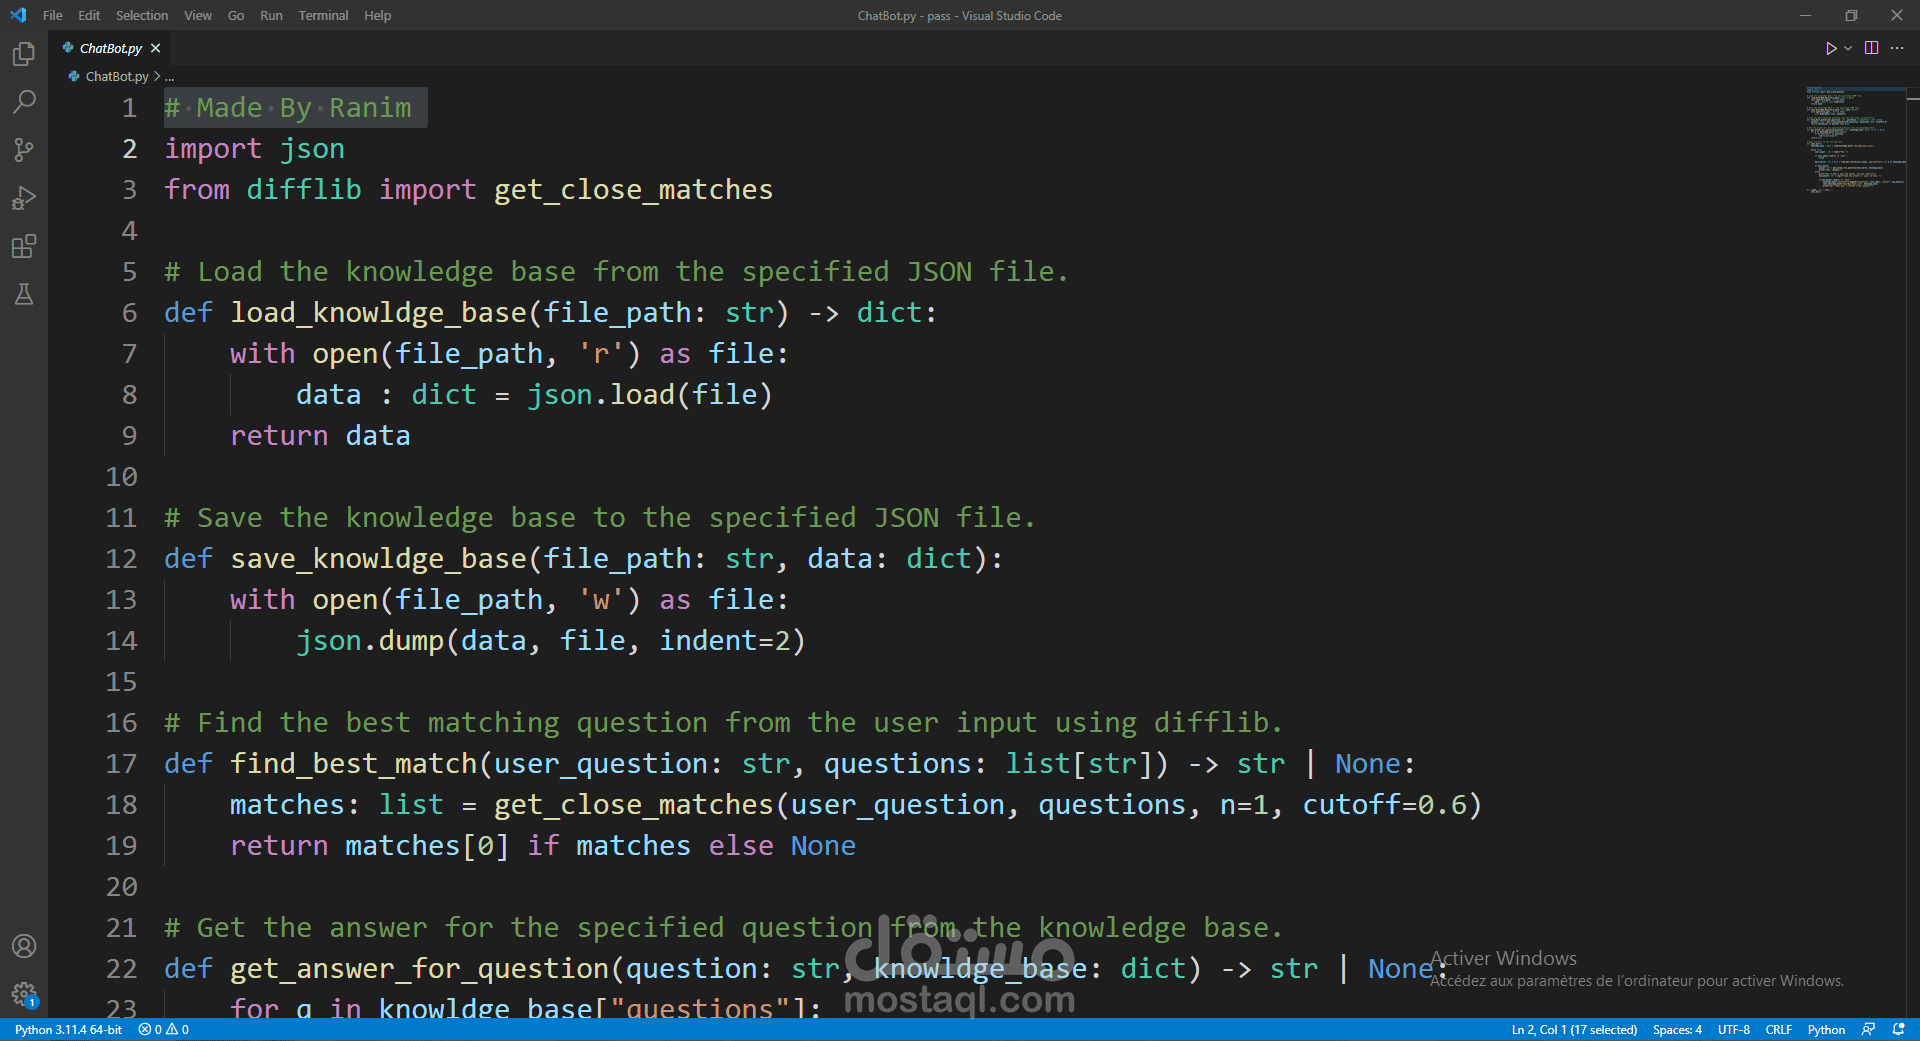Click 'find_best_match' function name
The width and height of the screenshot is (1920, 1041).
pyautogui.click(x=354, y=764)
